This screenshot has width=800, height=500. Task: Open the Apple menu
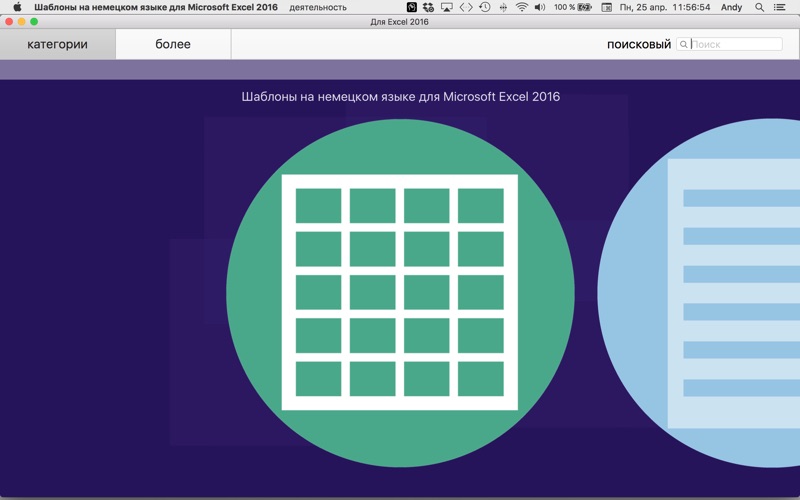click(17, 7)
